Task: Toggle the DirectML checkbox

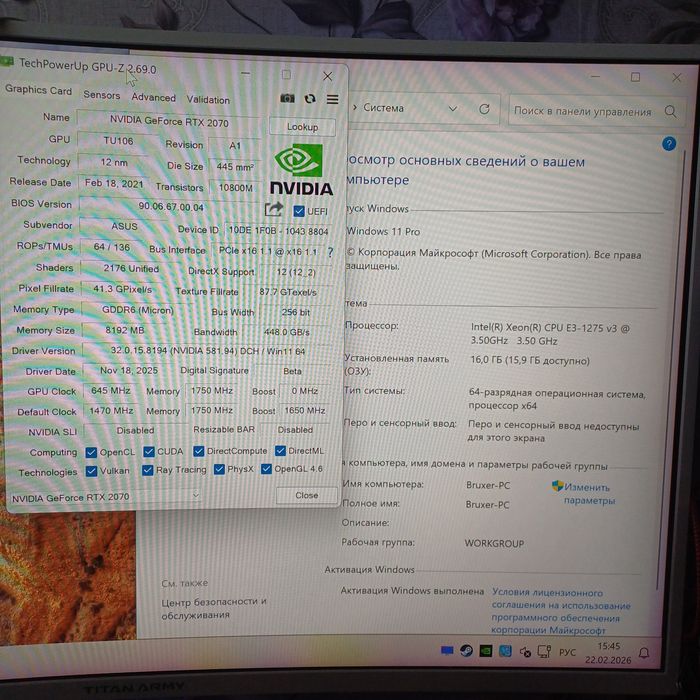Action: pyautogui.click(x=280, y=451)
